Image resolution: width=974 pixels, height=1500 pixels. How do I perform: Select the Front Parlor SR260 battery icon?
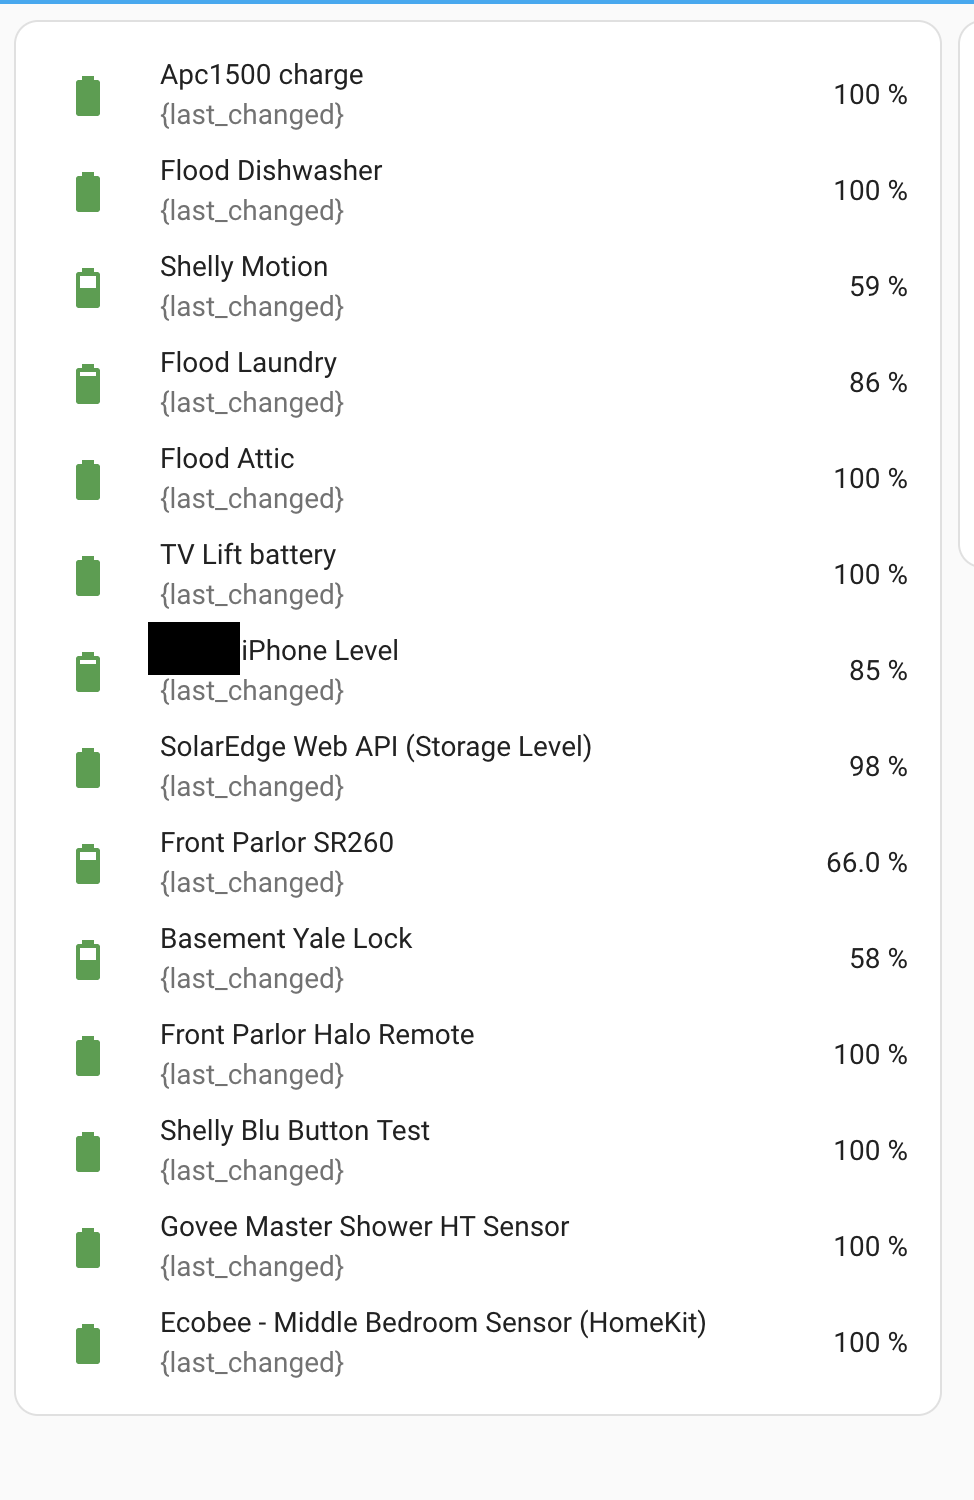[90, 862]
